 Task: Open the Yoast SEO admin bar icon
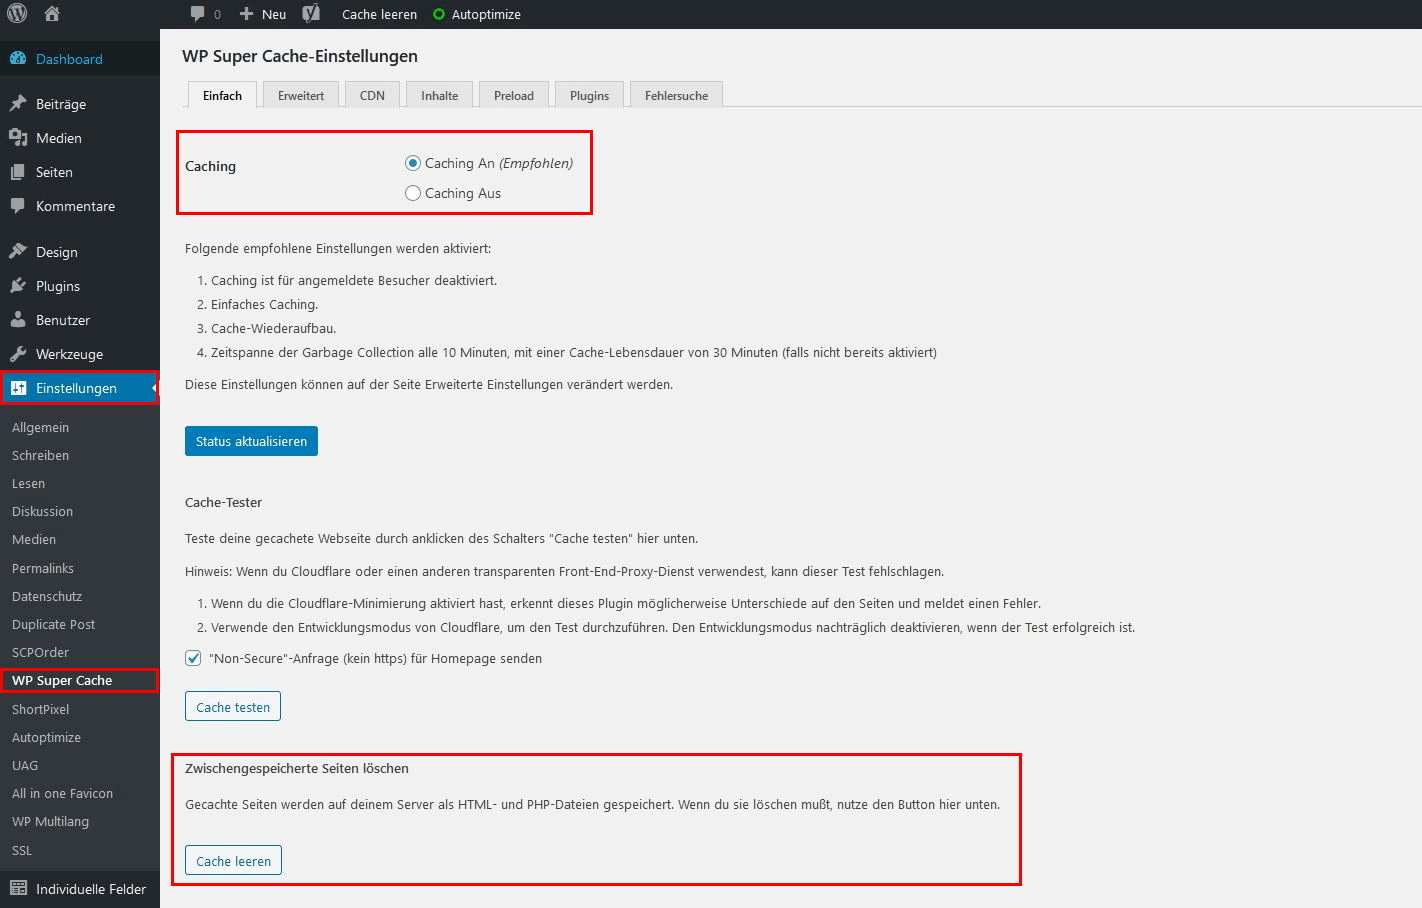(x=311, y=13)
